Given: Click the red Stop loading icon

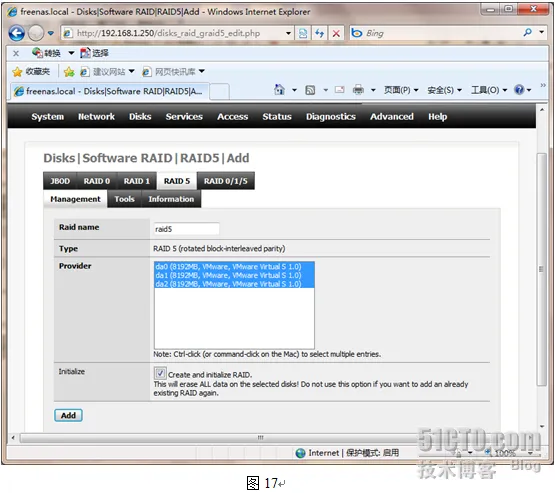Looking at the screenshot, I should point(336,33).
